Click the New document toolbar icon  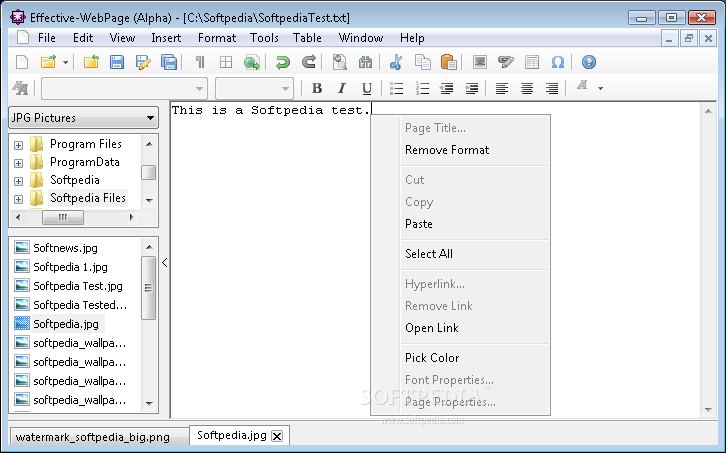point(22,62)
